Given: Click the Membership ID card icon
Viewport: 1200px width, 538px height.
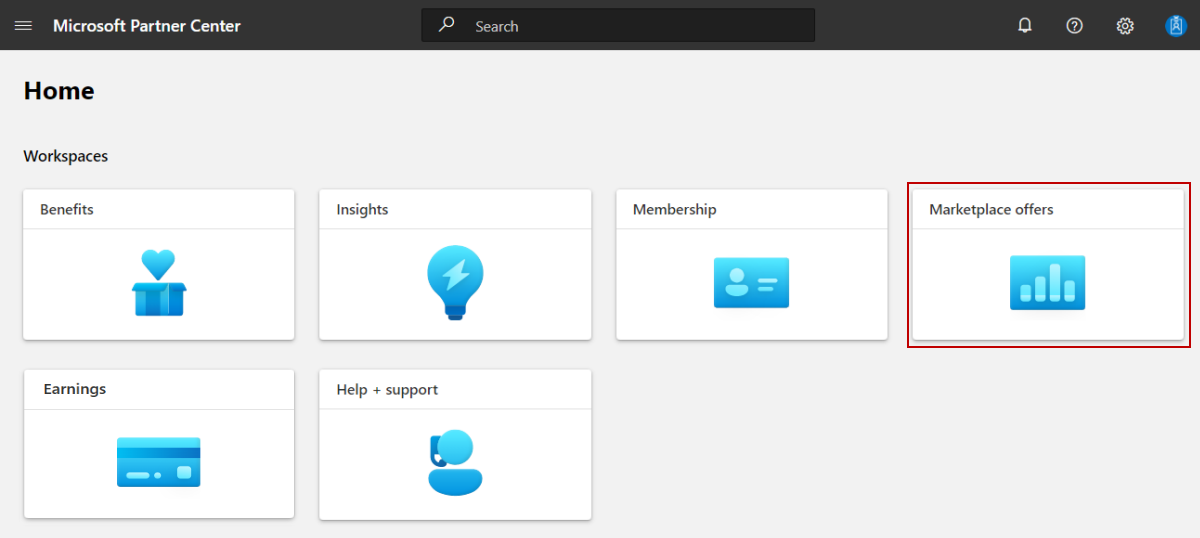Looking at the screenshot, I should click(751, 283).
